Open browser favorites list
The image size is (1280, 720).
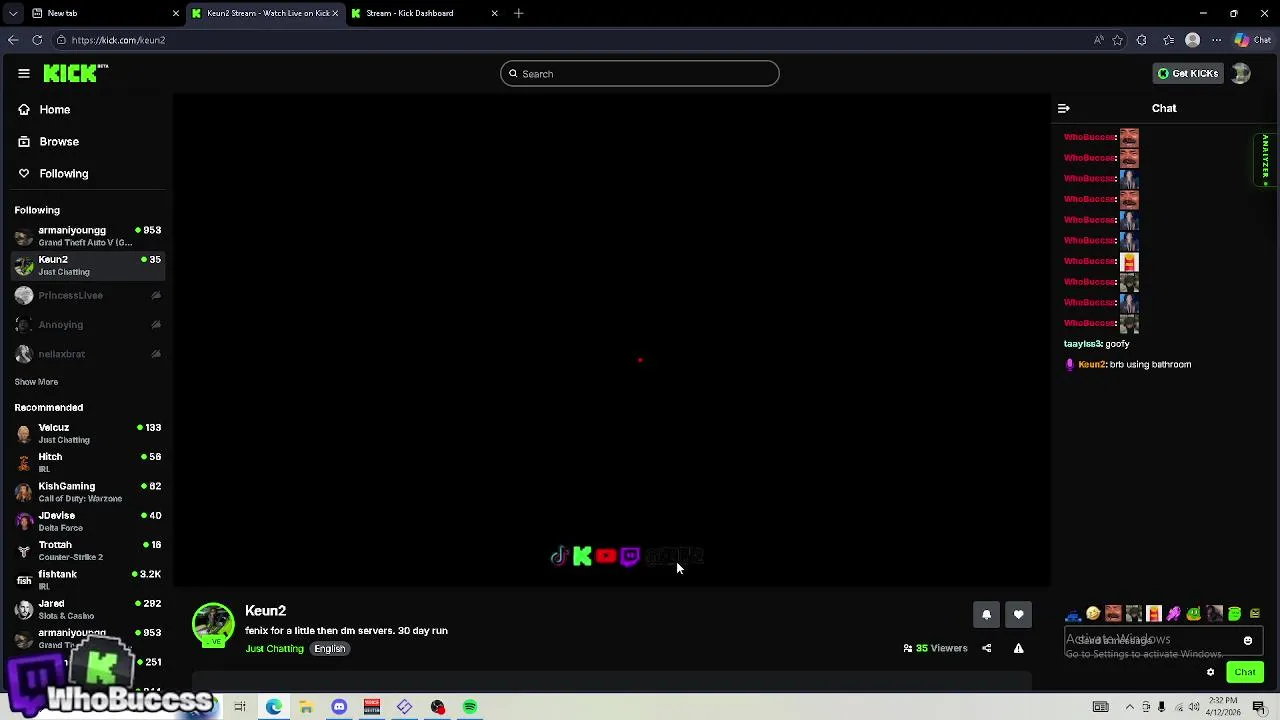(x=1168, y=40)
